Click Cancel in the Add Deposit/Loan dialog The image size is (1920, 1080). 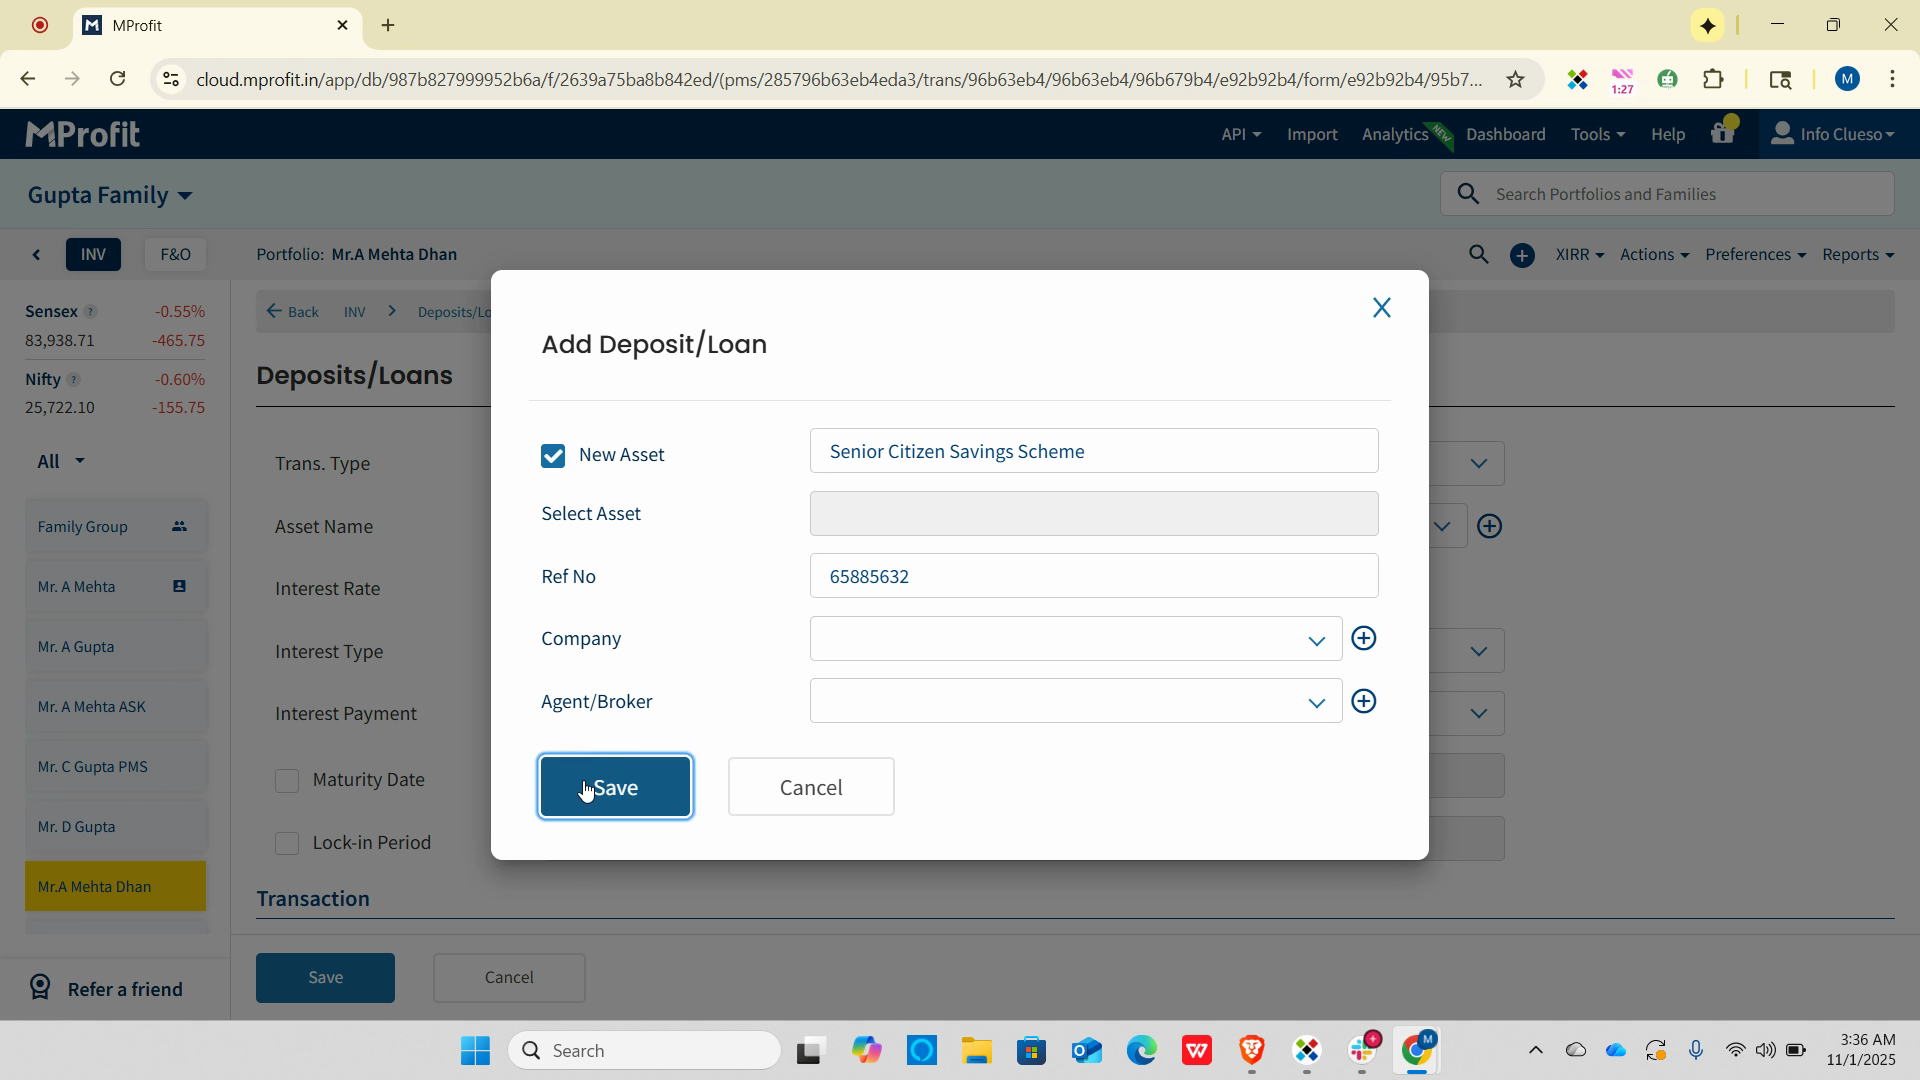point(810,787)
